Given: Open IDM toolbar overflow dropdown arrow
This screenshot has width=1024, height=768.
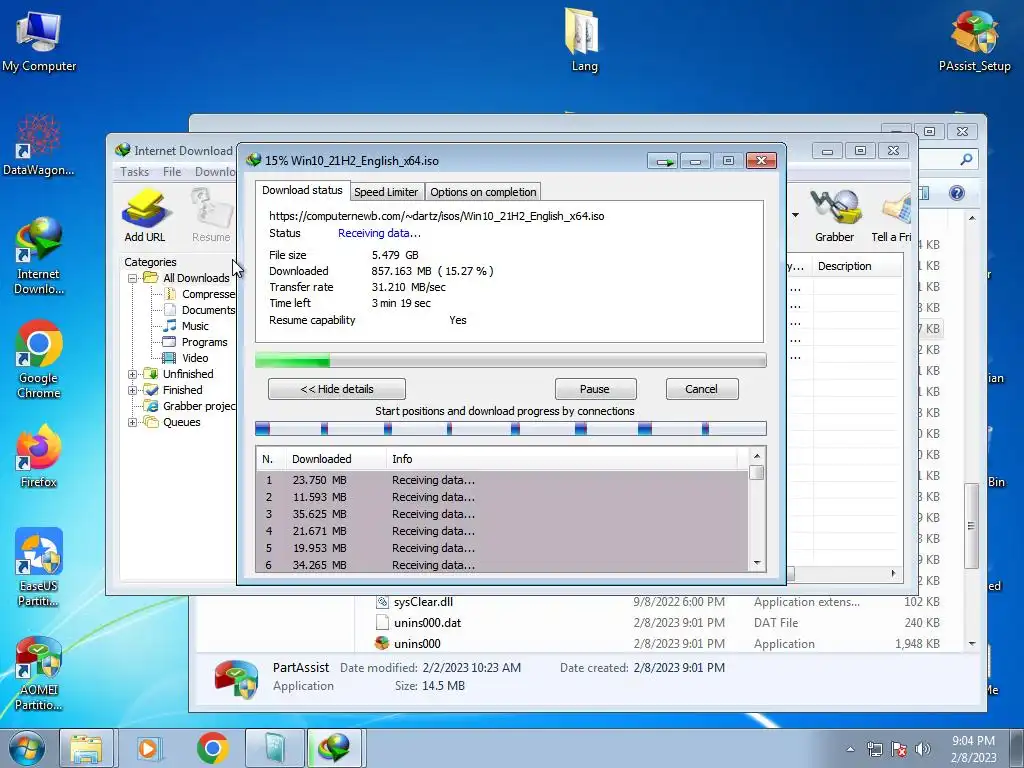Looking at the screenshot, I should click(x=795, y=215).
